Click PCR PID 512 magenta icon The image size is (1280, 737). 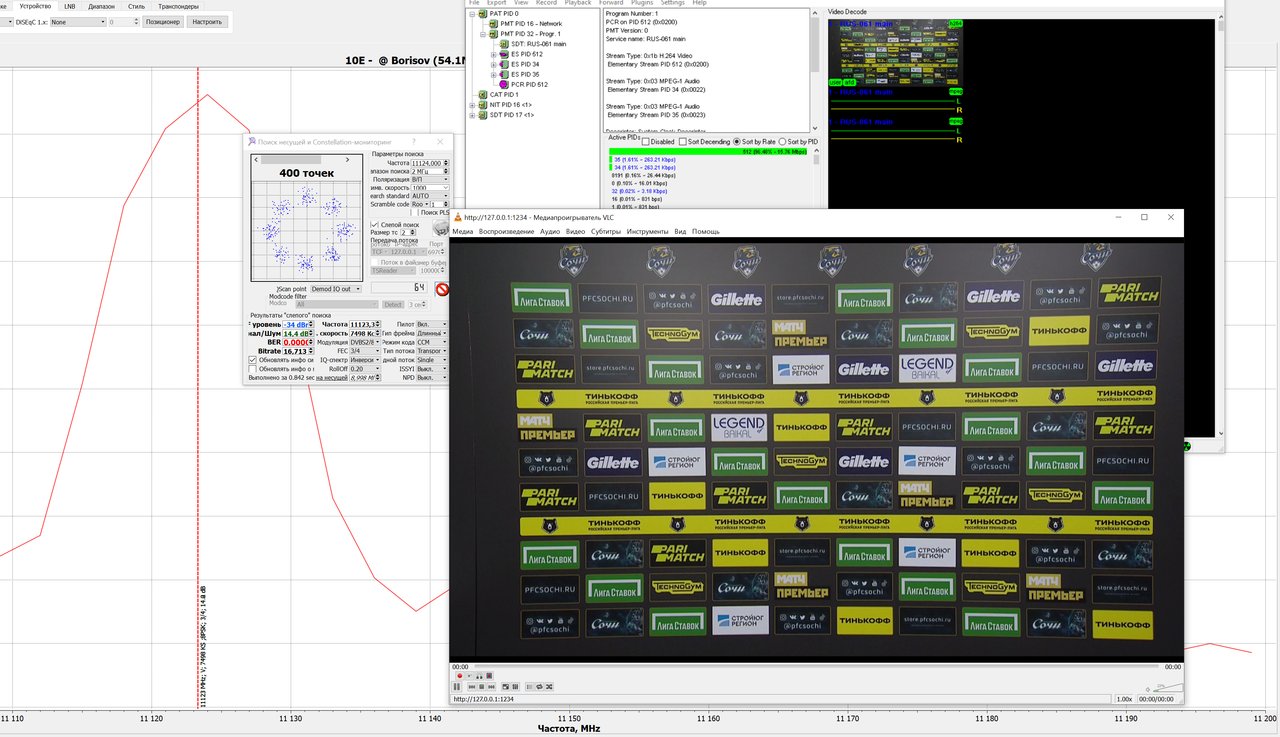click(504, 84)
